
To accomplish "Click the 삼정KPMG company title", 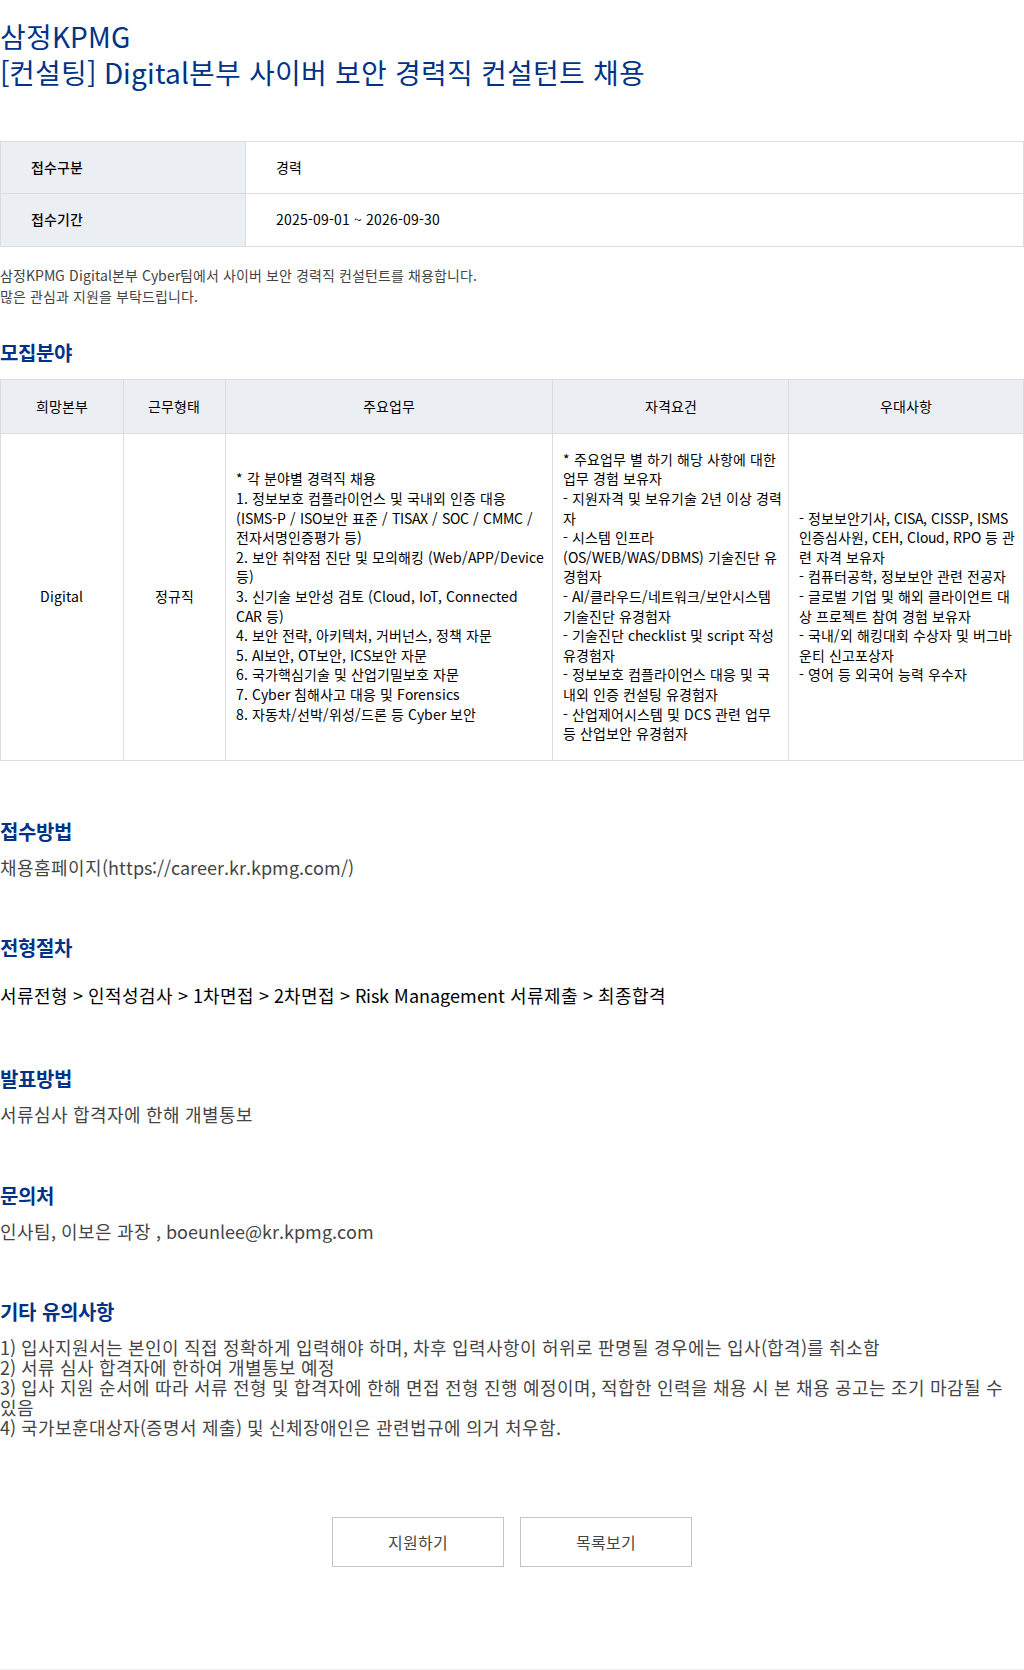I will 65,37.
